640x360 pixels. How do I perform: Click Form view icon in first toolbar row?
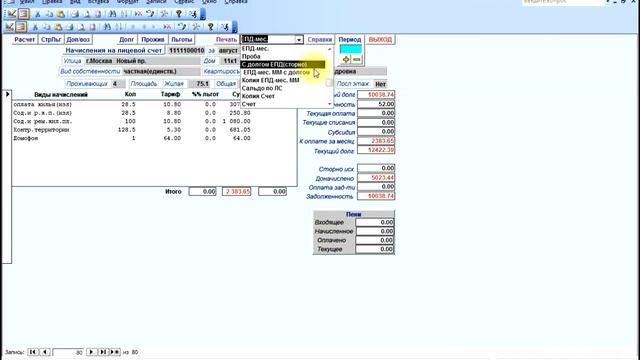point(24,14)
